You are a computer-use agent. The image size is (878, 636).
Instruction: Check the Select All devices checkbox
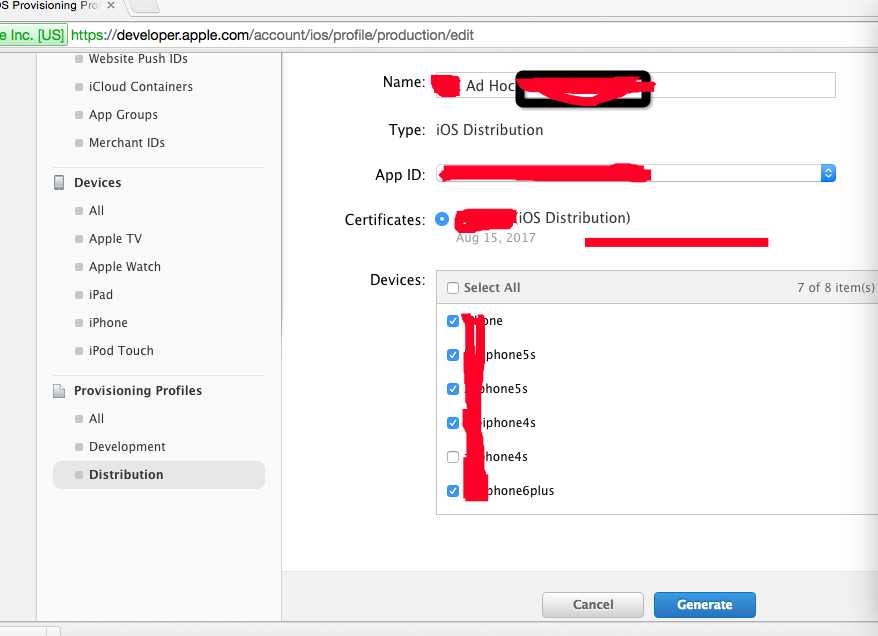(452, 288)
